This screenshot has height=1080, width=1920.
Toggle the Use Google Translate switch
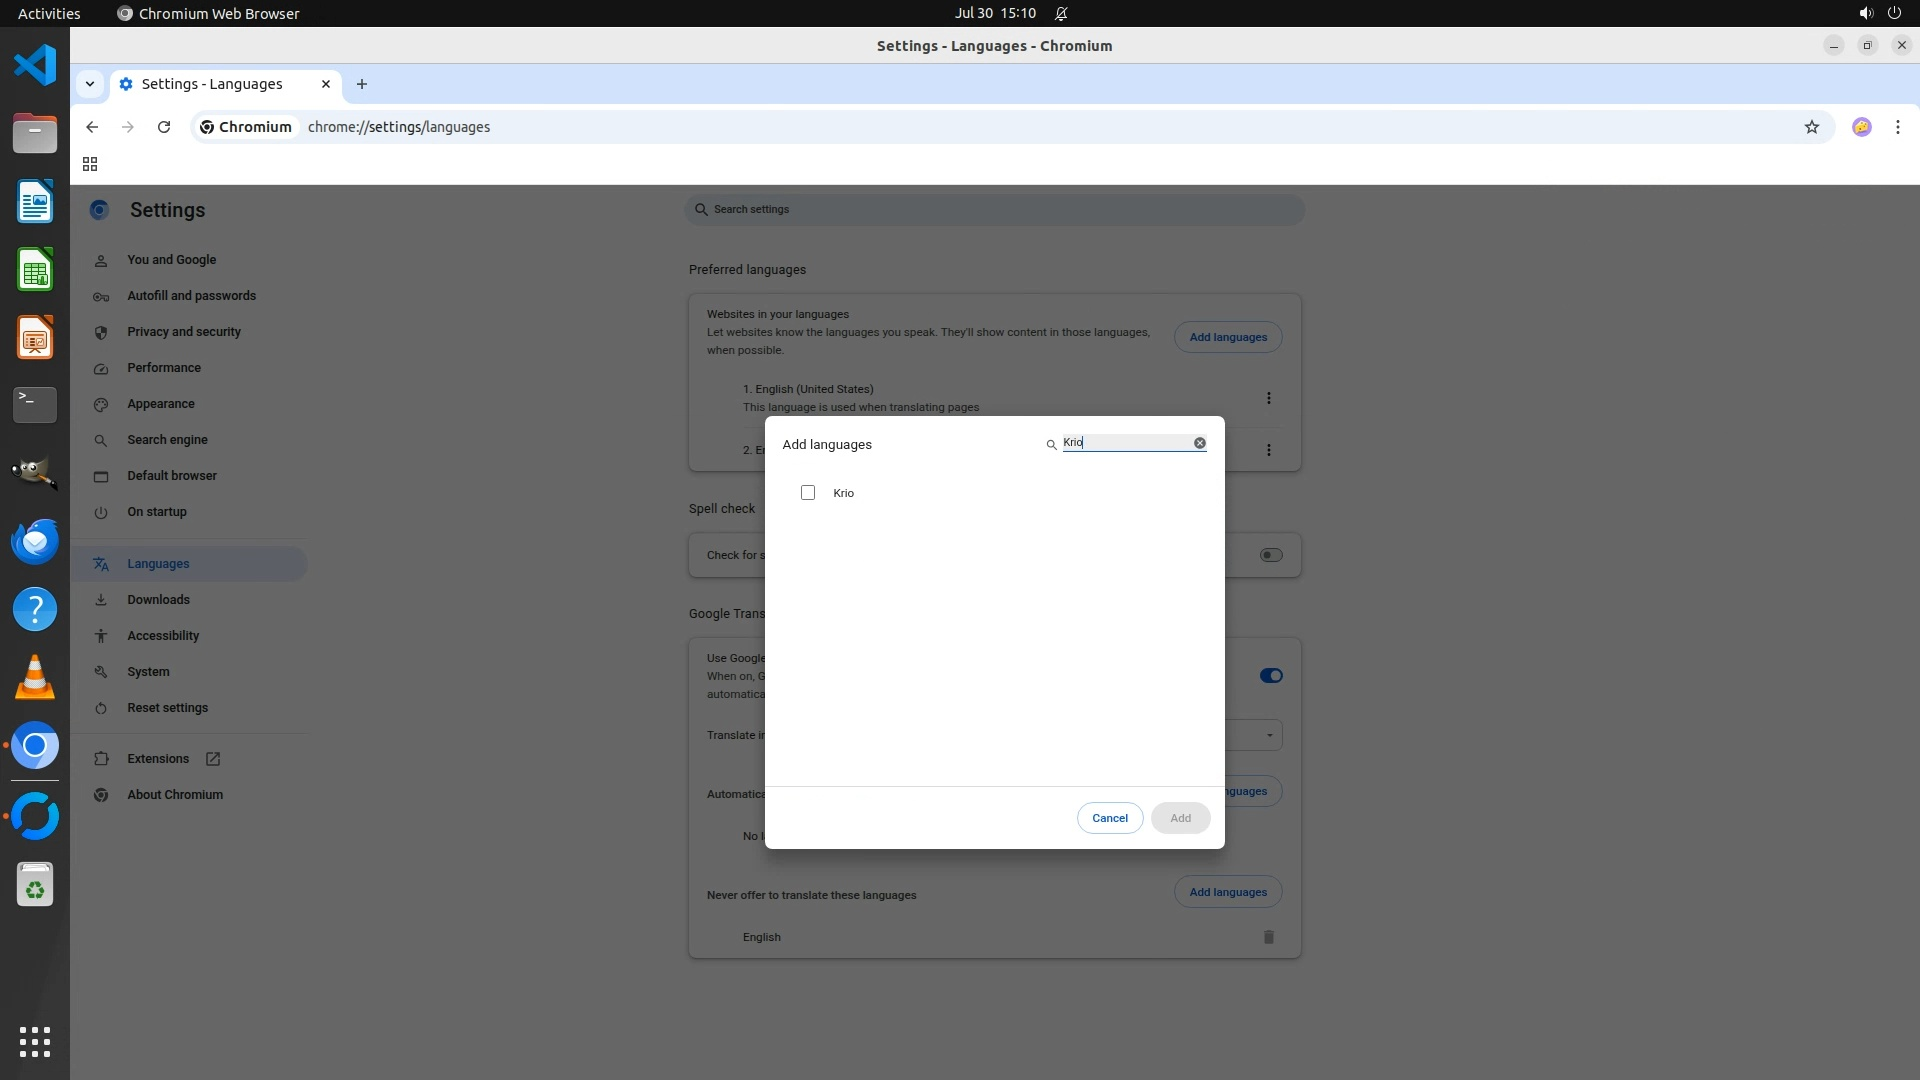click(1270, 676)
